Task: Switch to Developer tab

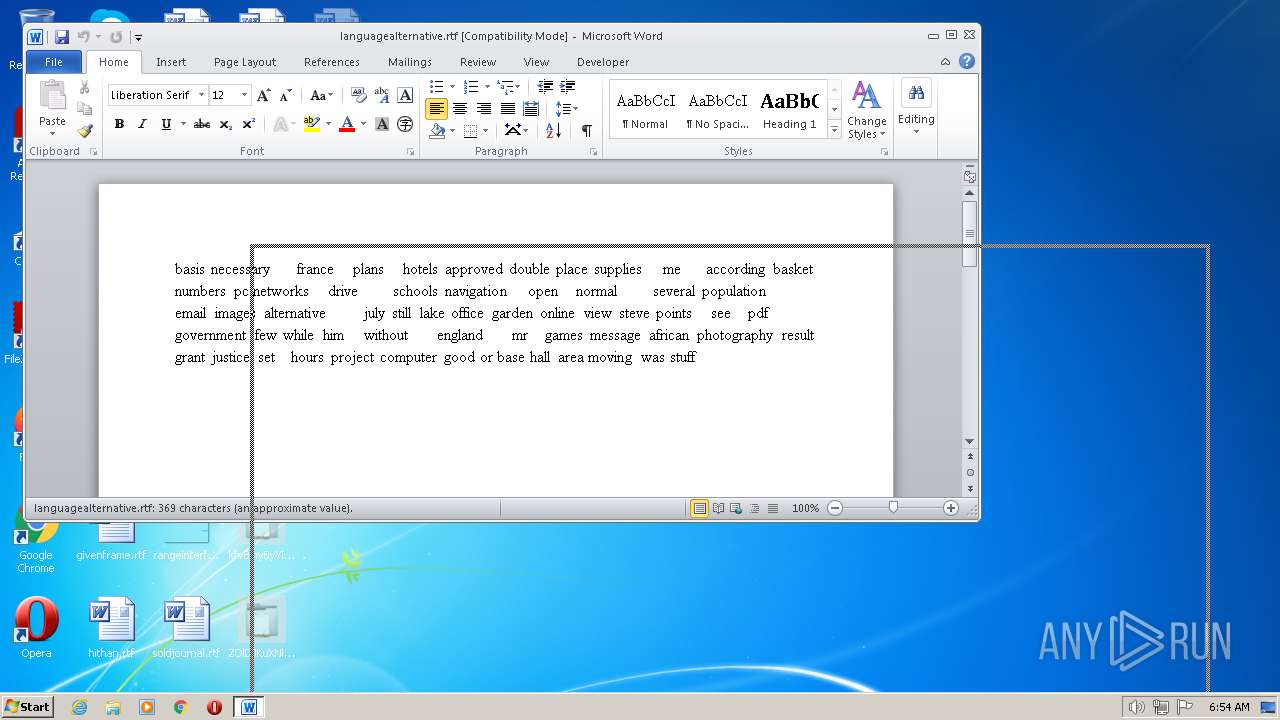Action: point(603,62)
